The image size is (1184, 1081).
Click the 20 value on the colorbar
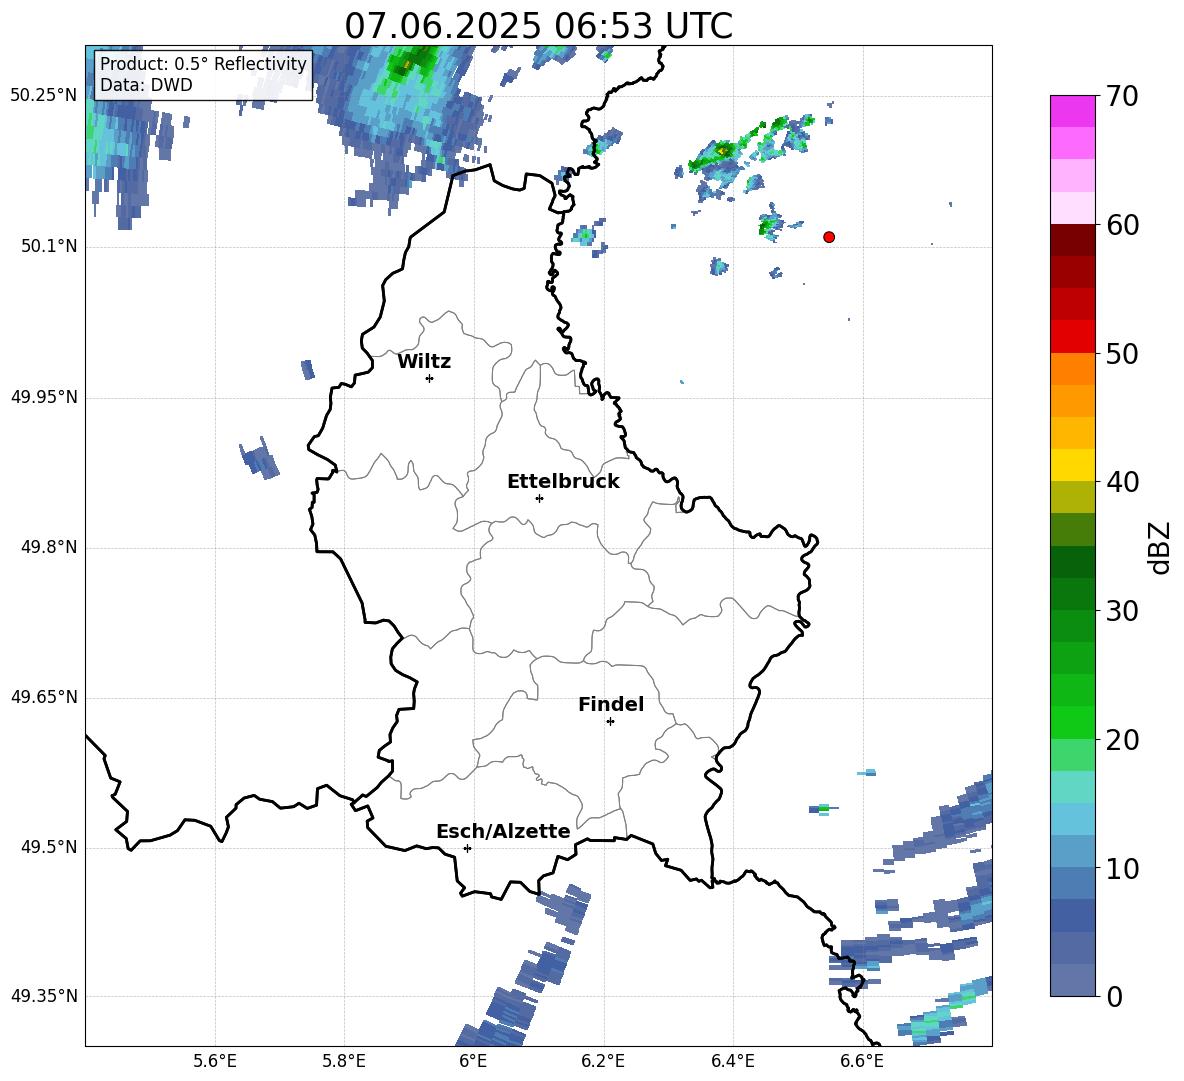[1122, 740]
